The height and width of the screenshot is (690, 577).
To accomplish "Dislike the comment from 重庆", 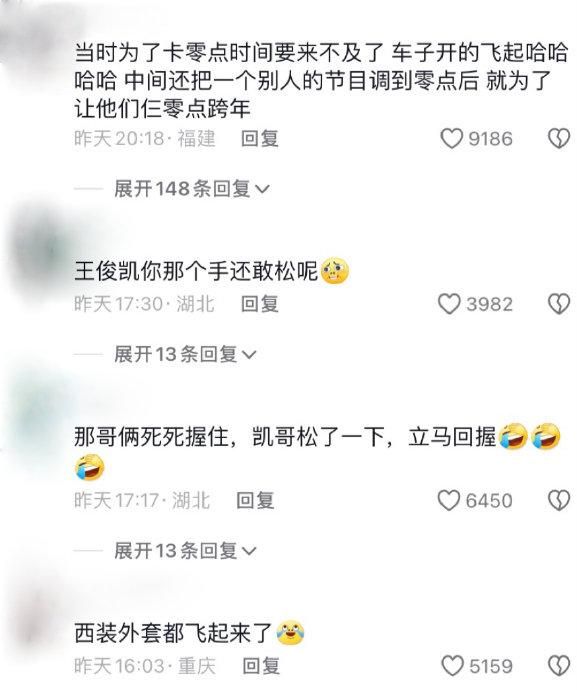I will [x=559, y=666].
